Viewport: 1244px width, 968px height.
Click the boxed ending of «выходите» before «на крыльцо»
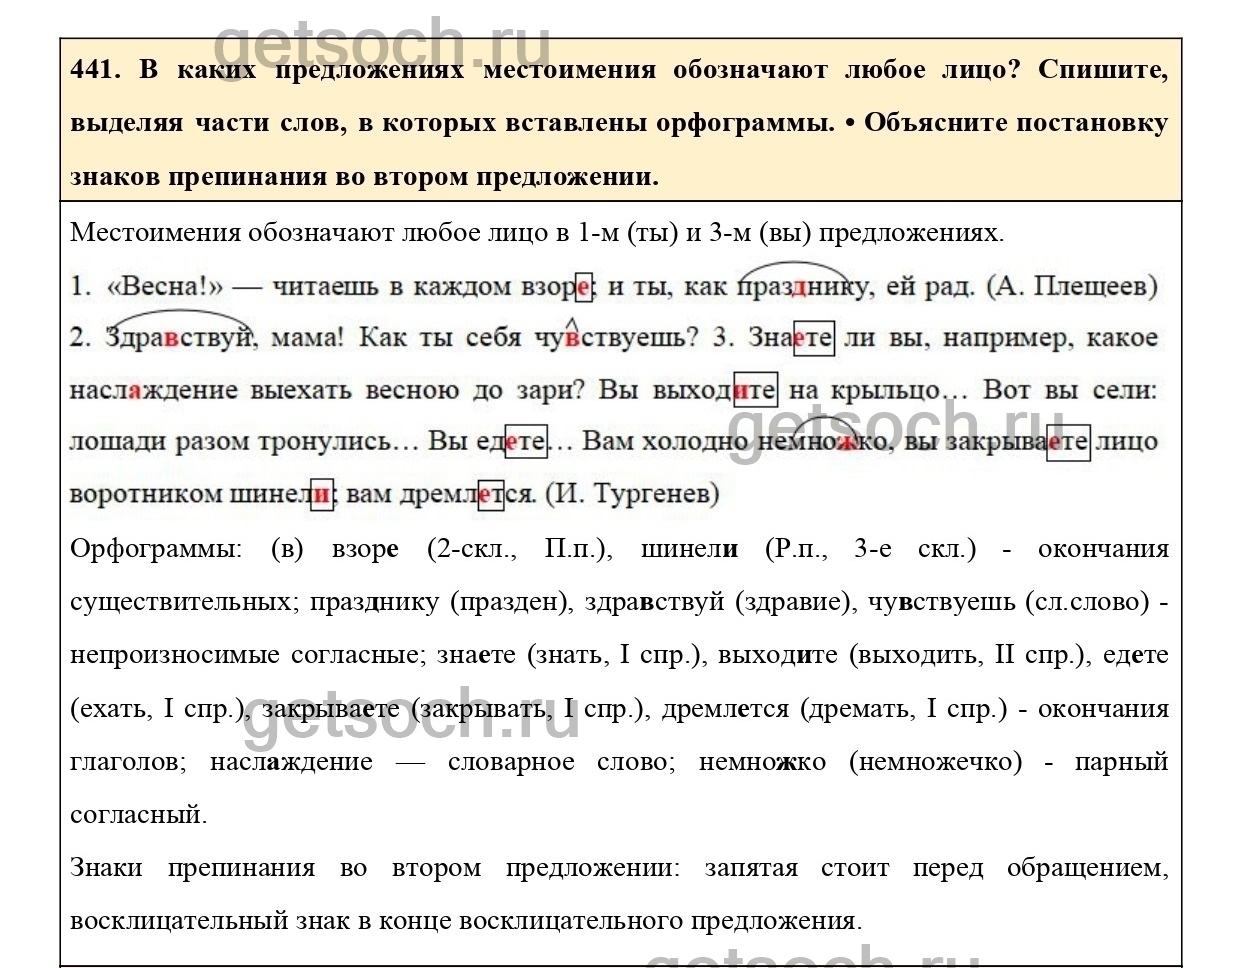[x=755, y=390]
